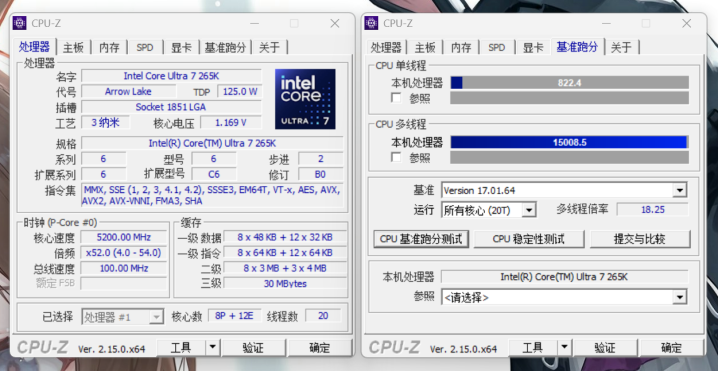Switch to 主板 tab in left window
Image resolution: width=718 pixels, height=371 pixels.
click(x=73, y=47)
